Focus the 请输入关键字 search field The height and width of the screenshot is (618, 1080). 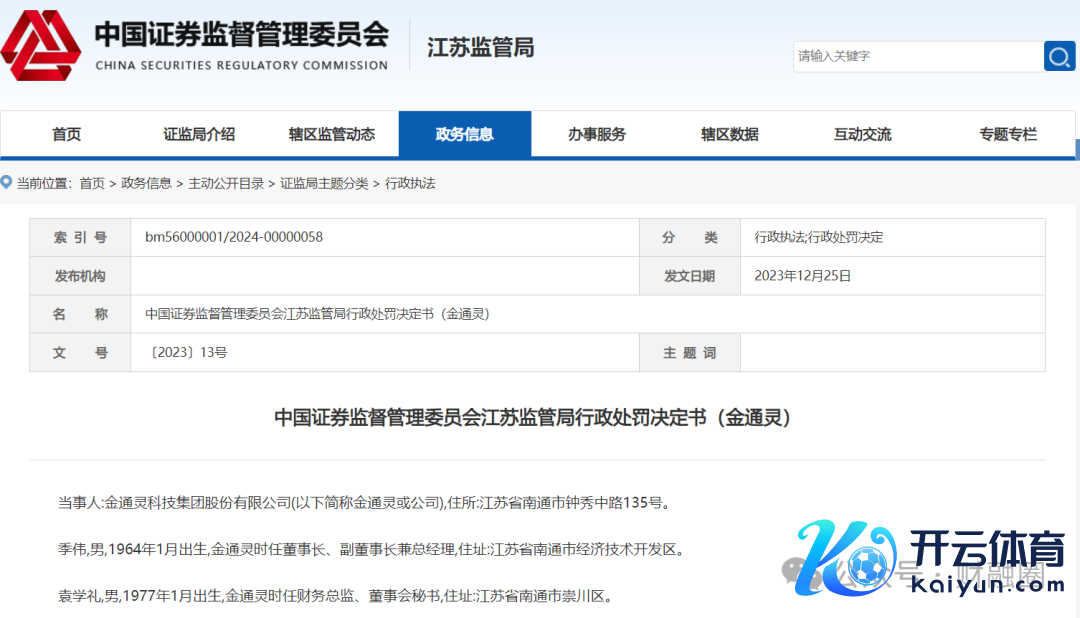point(916,56)
